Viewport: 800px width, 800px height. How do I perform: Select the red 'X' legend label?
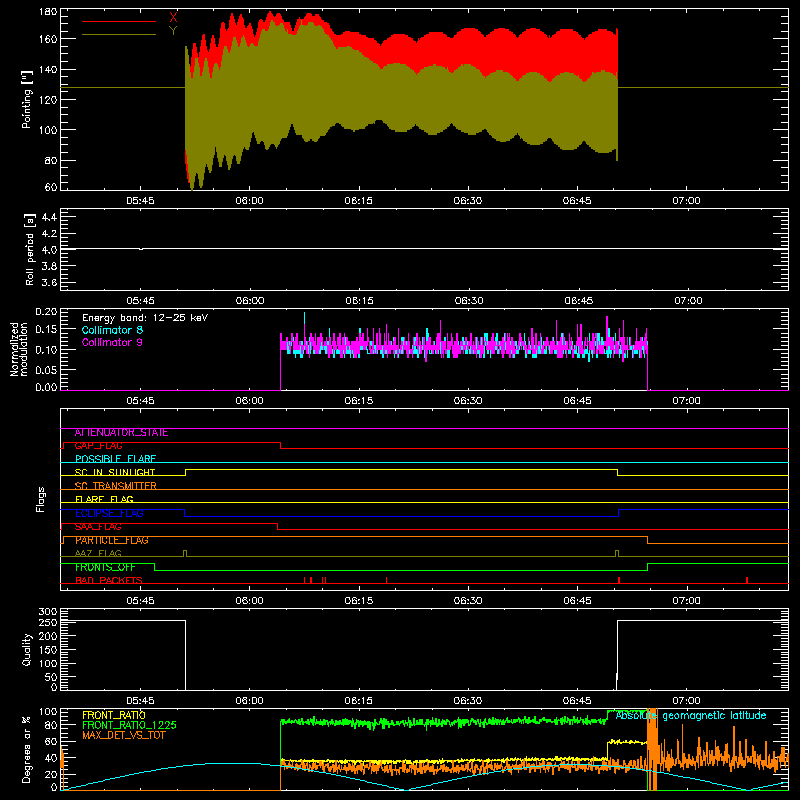coord(173,18)
